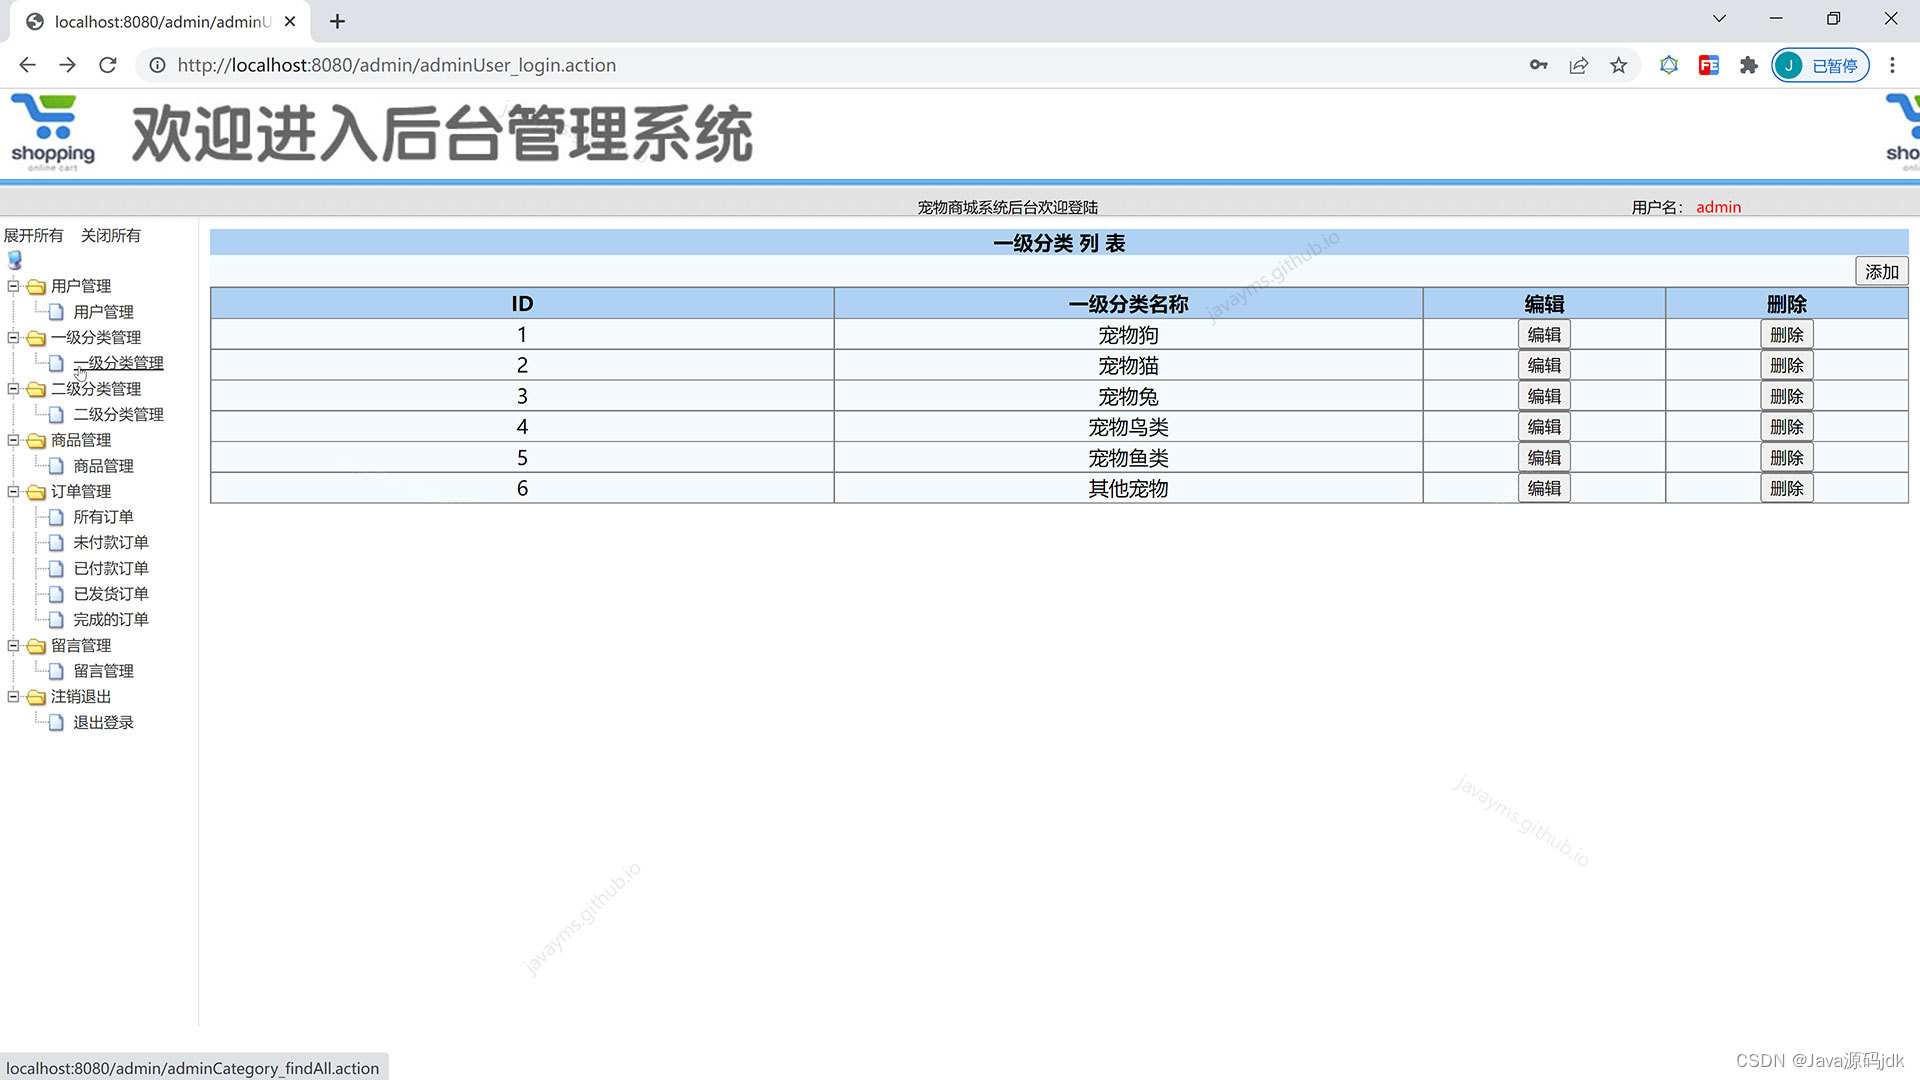
Task: Click 展开所有 to expand all nodes
Action: tap(33, 235)
